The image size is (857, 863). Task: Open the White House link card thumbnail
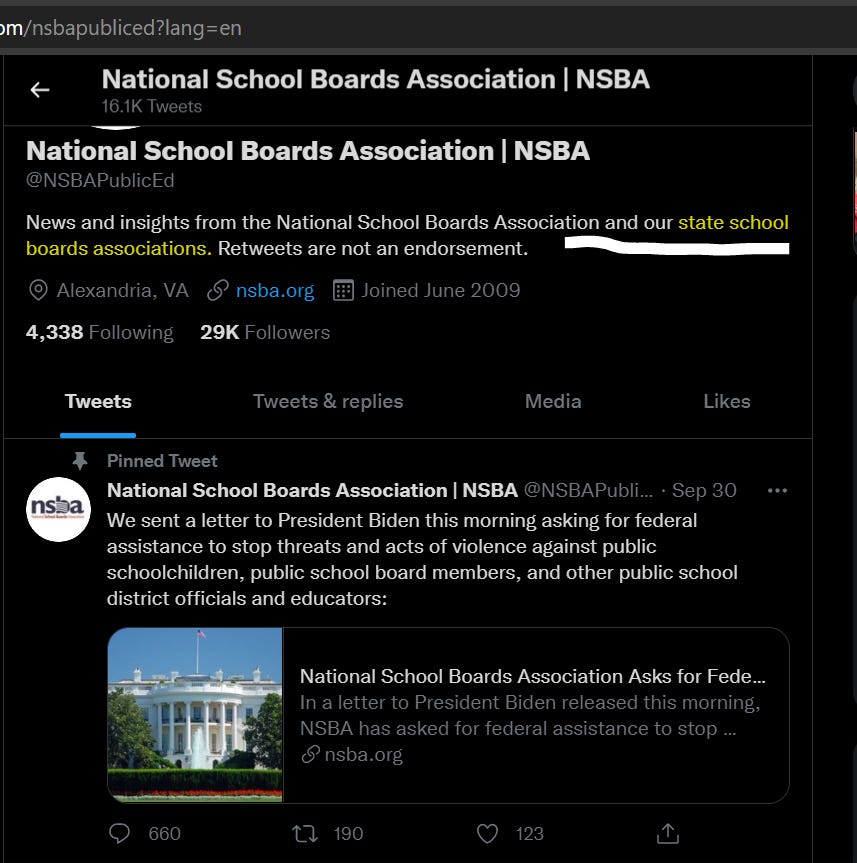pos(195,715)
